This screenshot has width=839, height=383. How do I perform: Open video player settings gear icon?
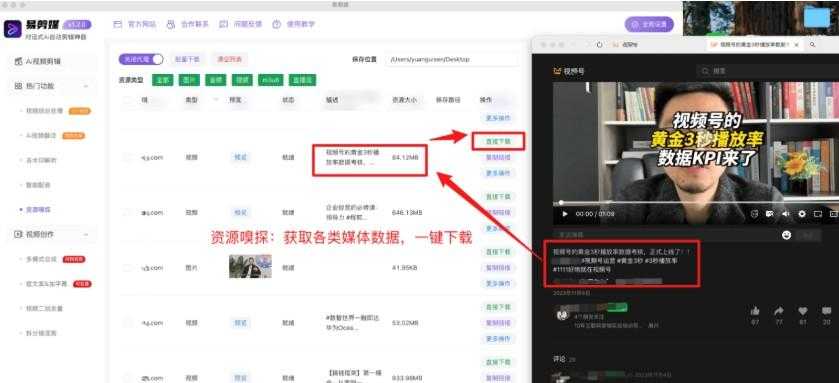tap(802, 214)
